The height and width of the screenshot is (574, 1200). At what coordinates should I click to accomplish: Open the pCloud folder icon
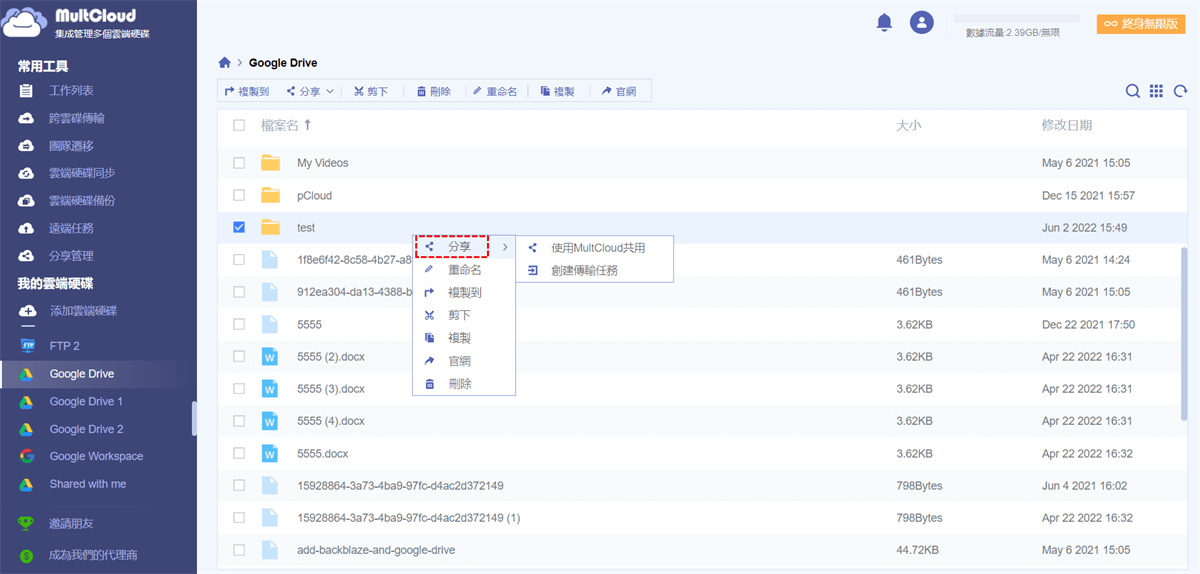tap(270, 195)
